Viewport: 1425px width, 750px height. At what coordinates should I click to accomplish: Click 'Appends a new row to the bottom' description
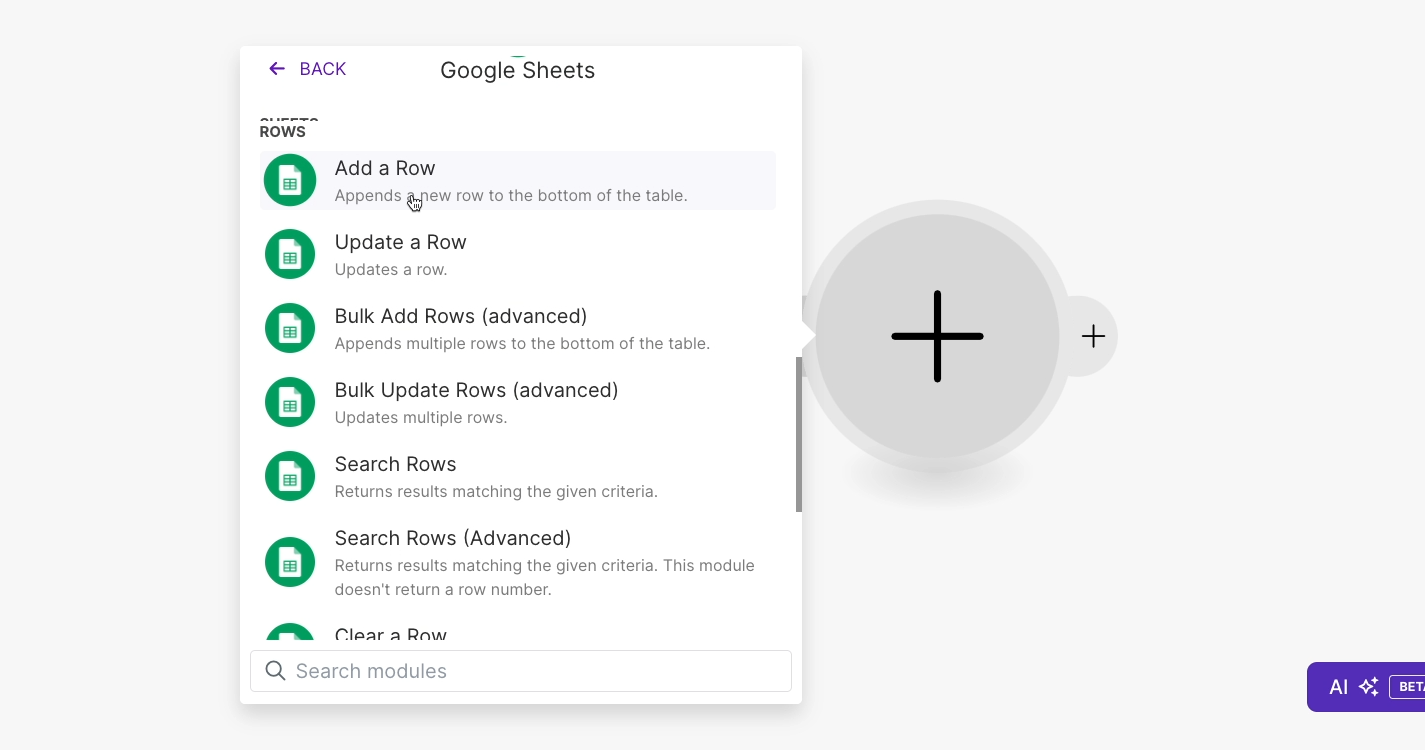coord(511,195)
